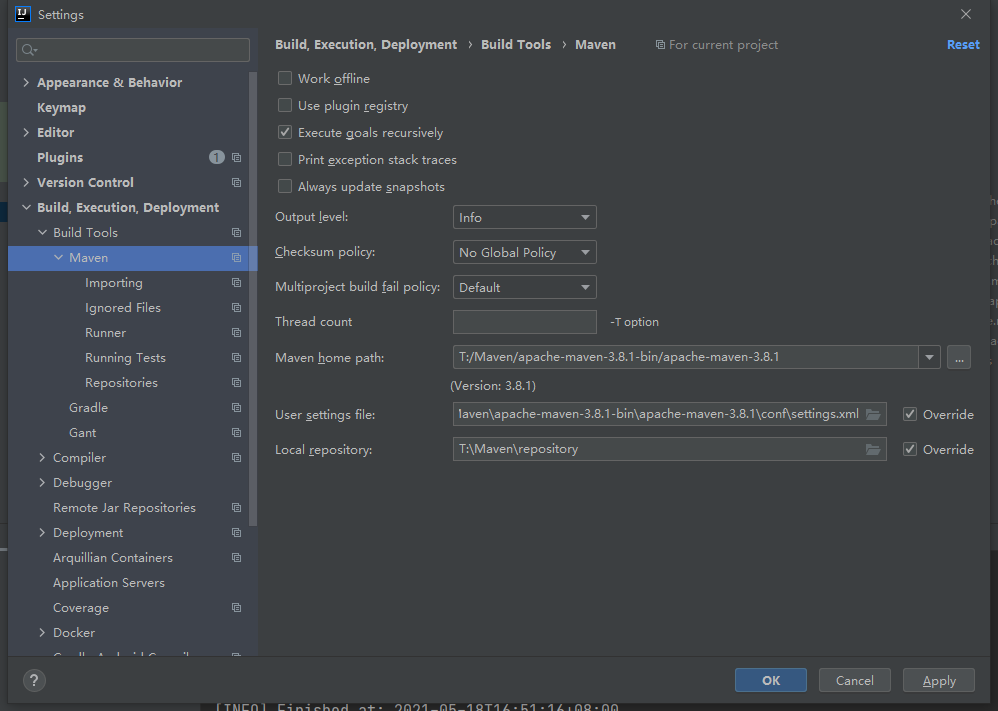
Task: Enable the Work offline checkbox
Action: (x=285, y=78)
